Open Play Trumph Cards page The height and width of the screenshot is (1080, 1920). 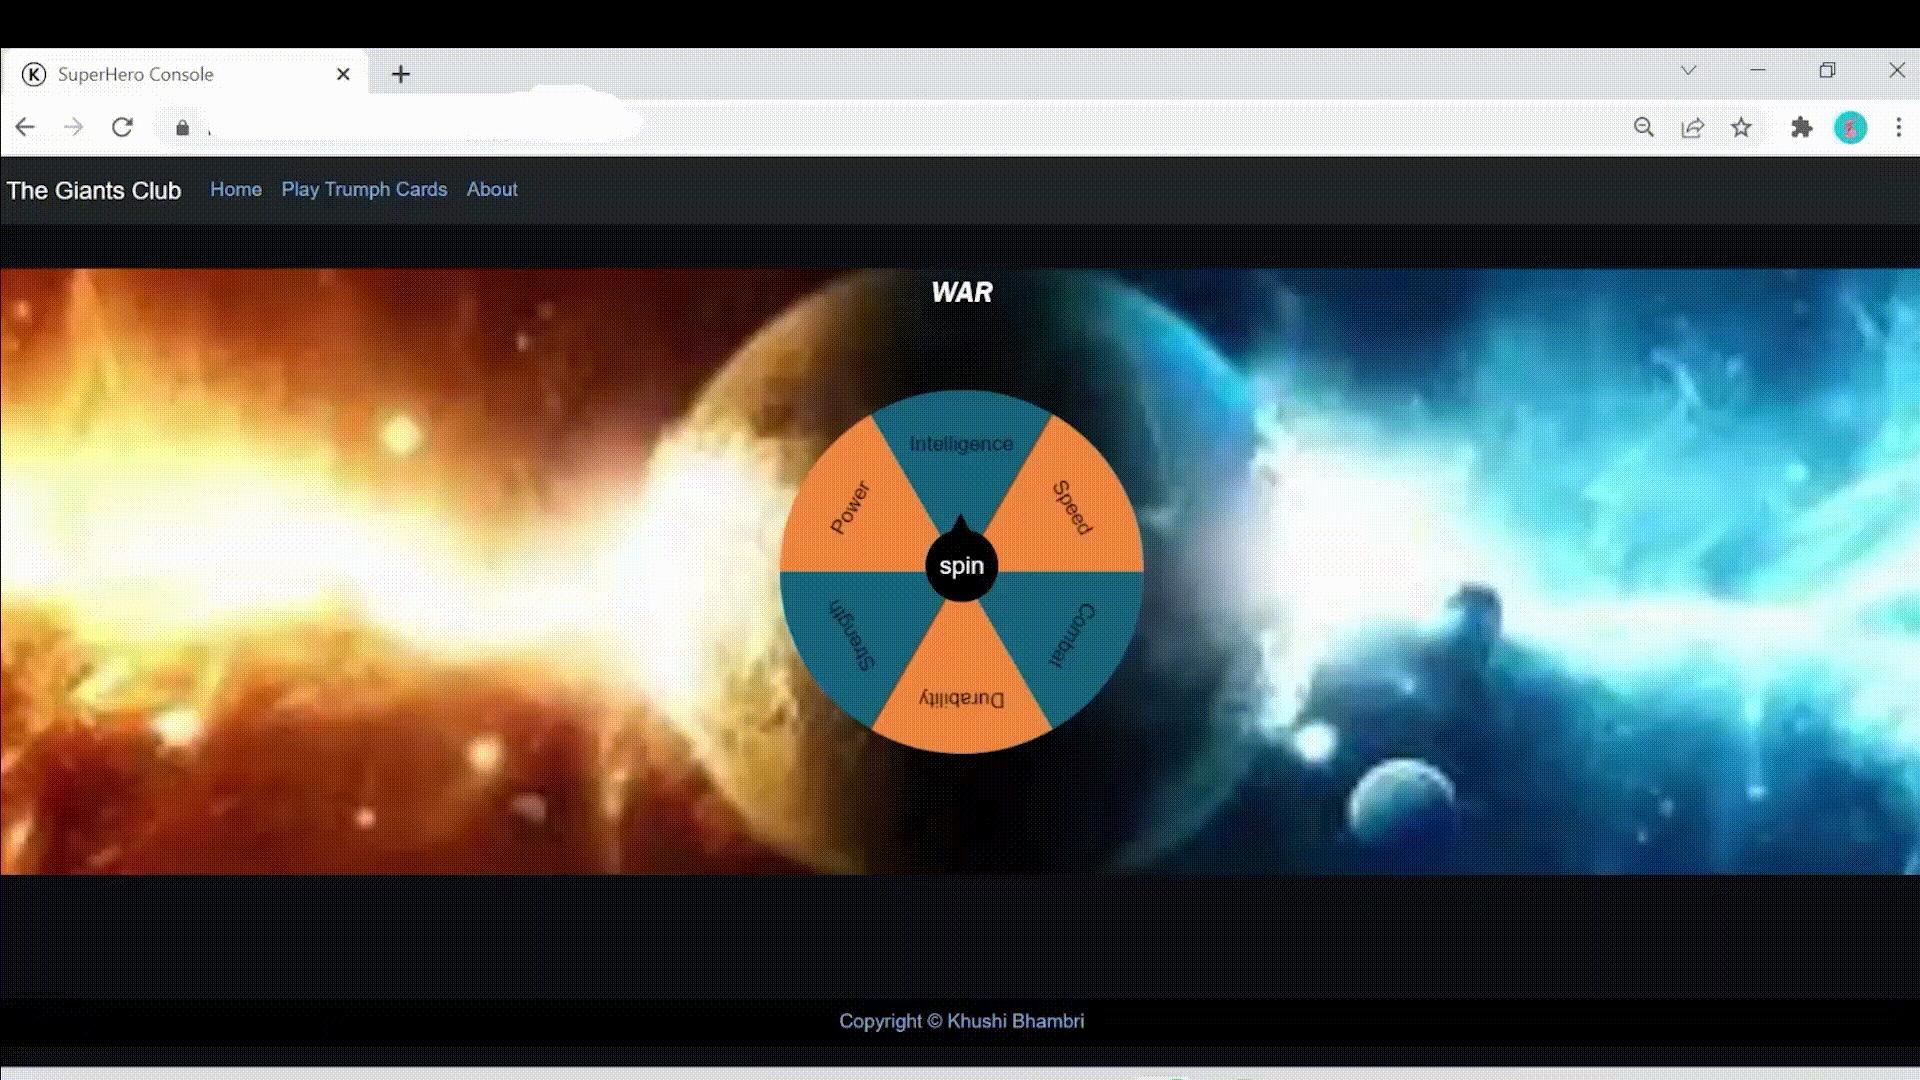point(364,189)
